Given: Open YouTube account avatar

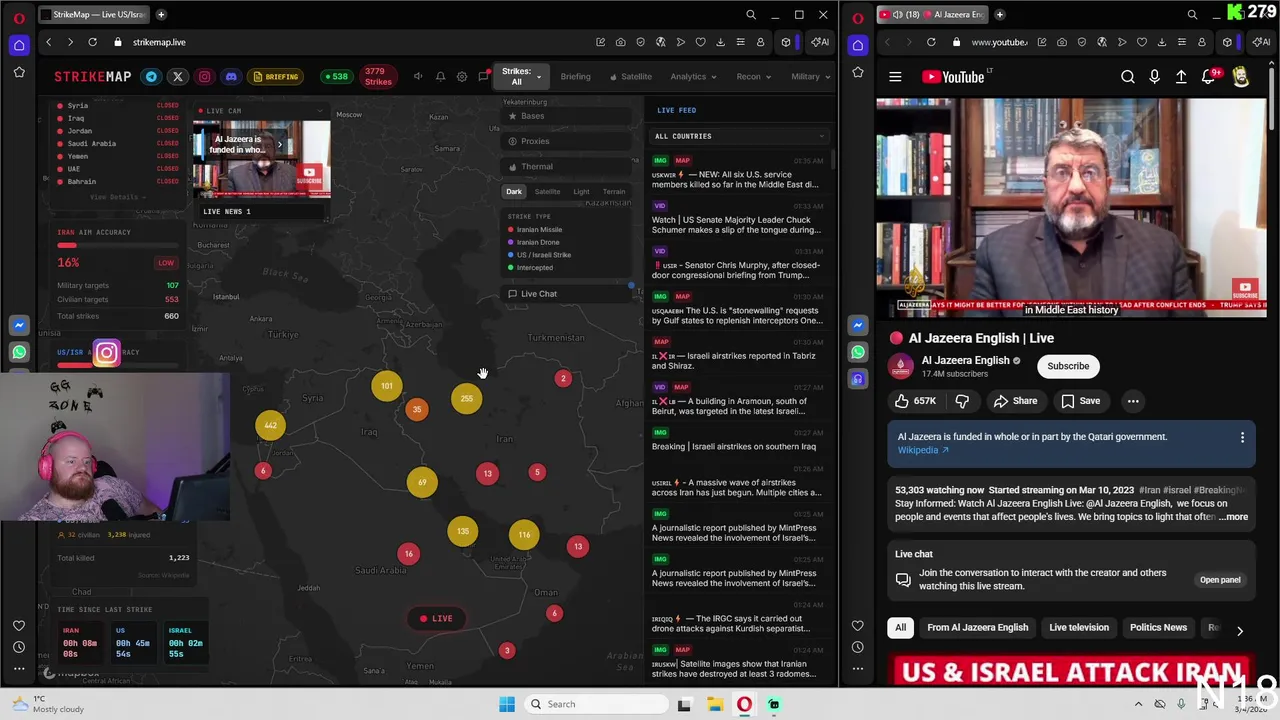Looking at the screenshot, I should pyautogui.click(x=1241, y=77).
